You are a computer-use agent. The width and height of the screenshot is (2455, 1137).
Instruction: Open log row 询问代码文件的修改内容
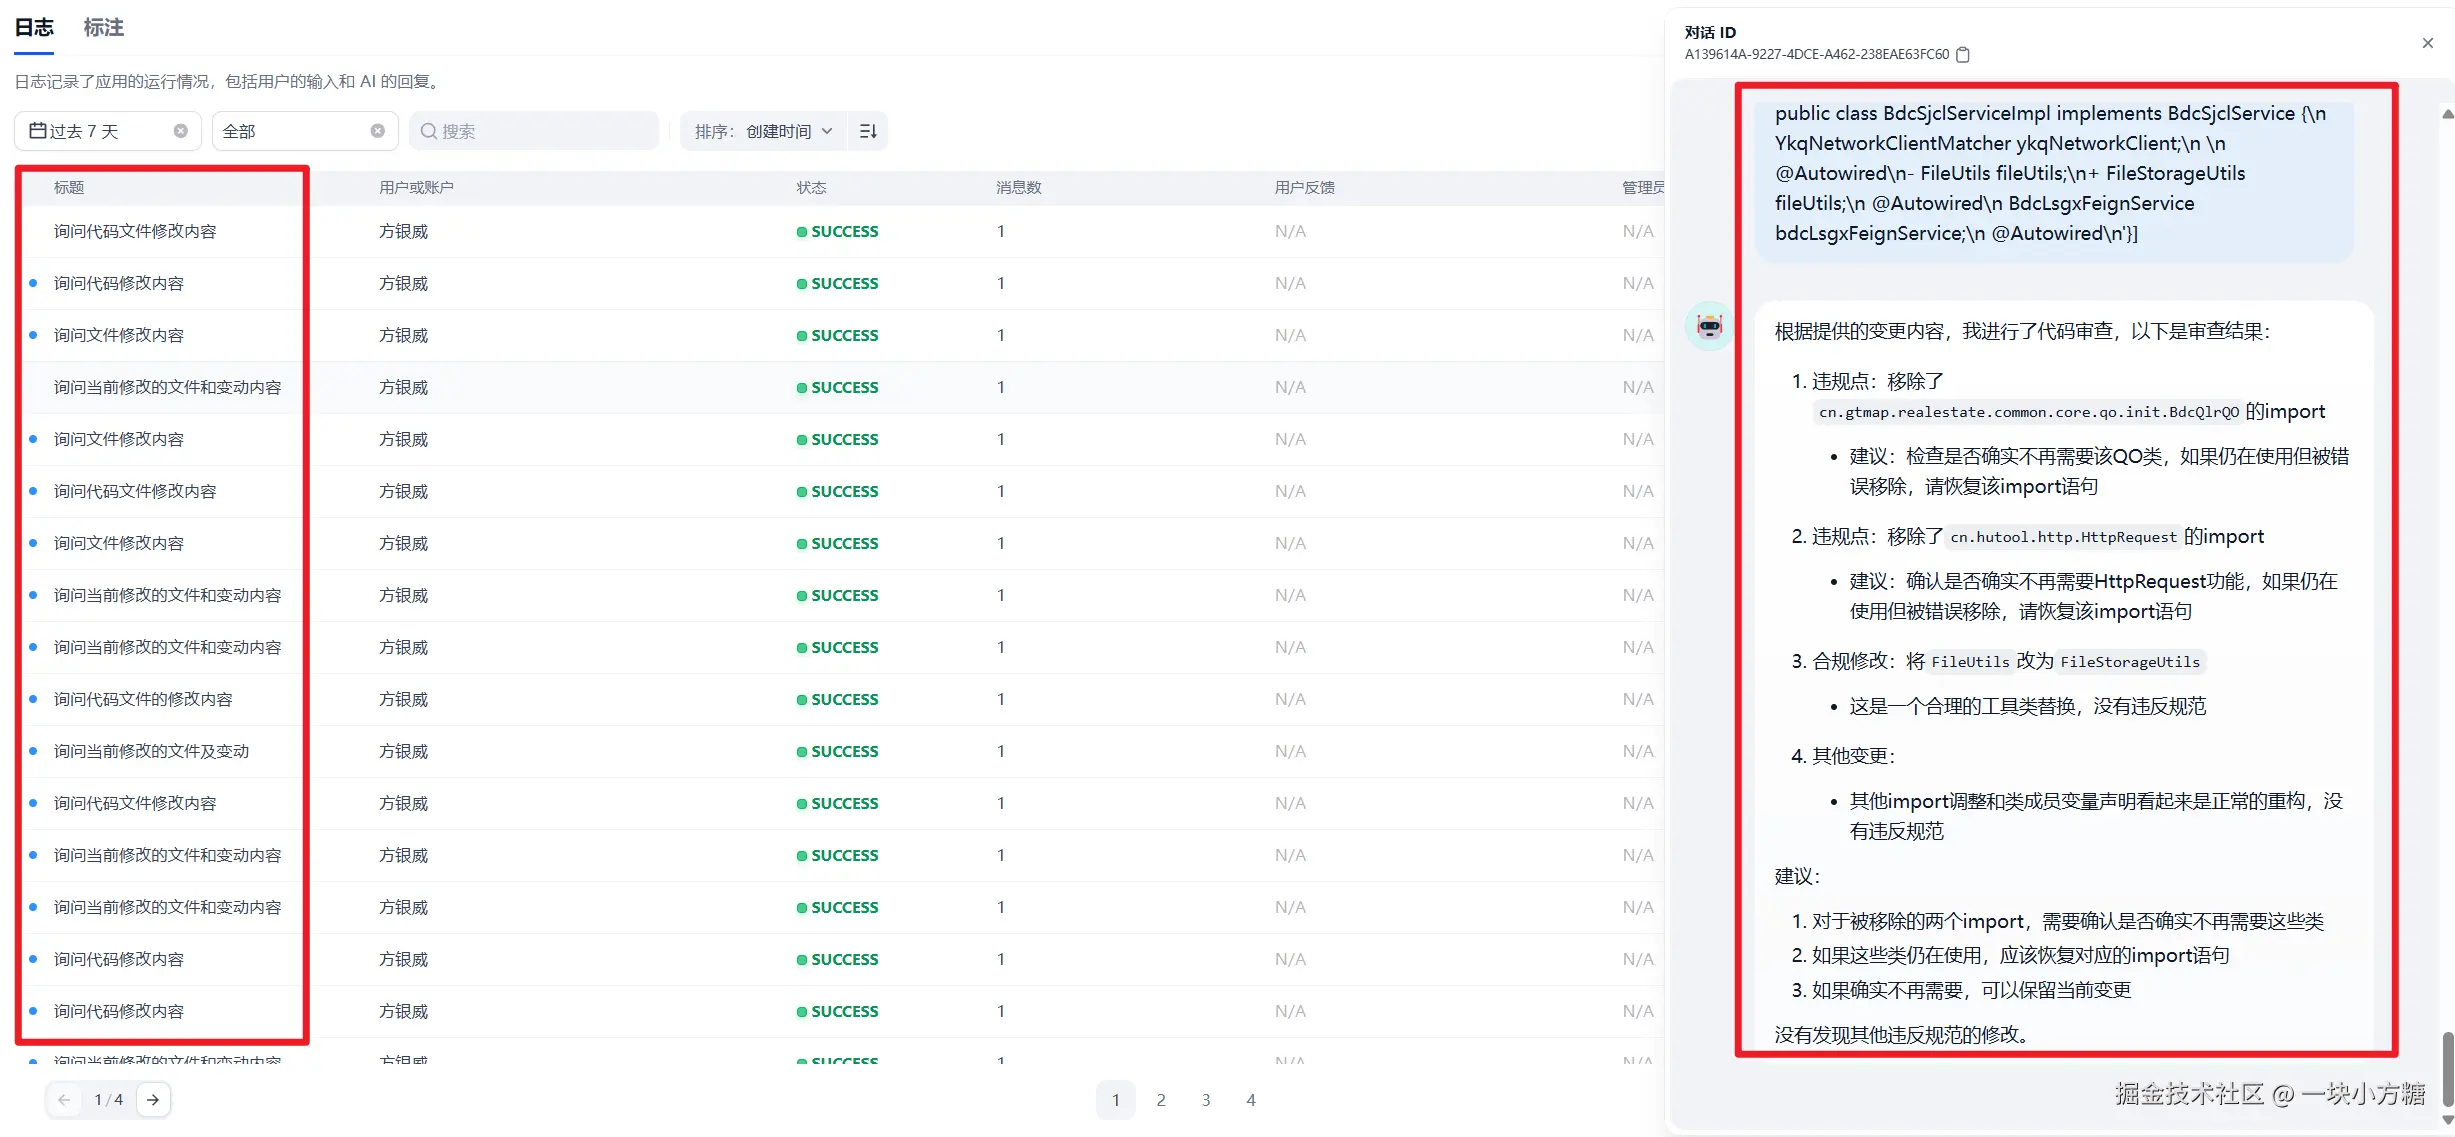(x=143, y=700)
